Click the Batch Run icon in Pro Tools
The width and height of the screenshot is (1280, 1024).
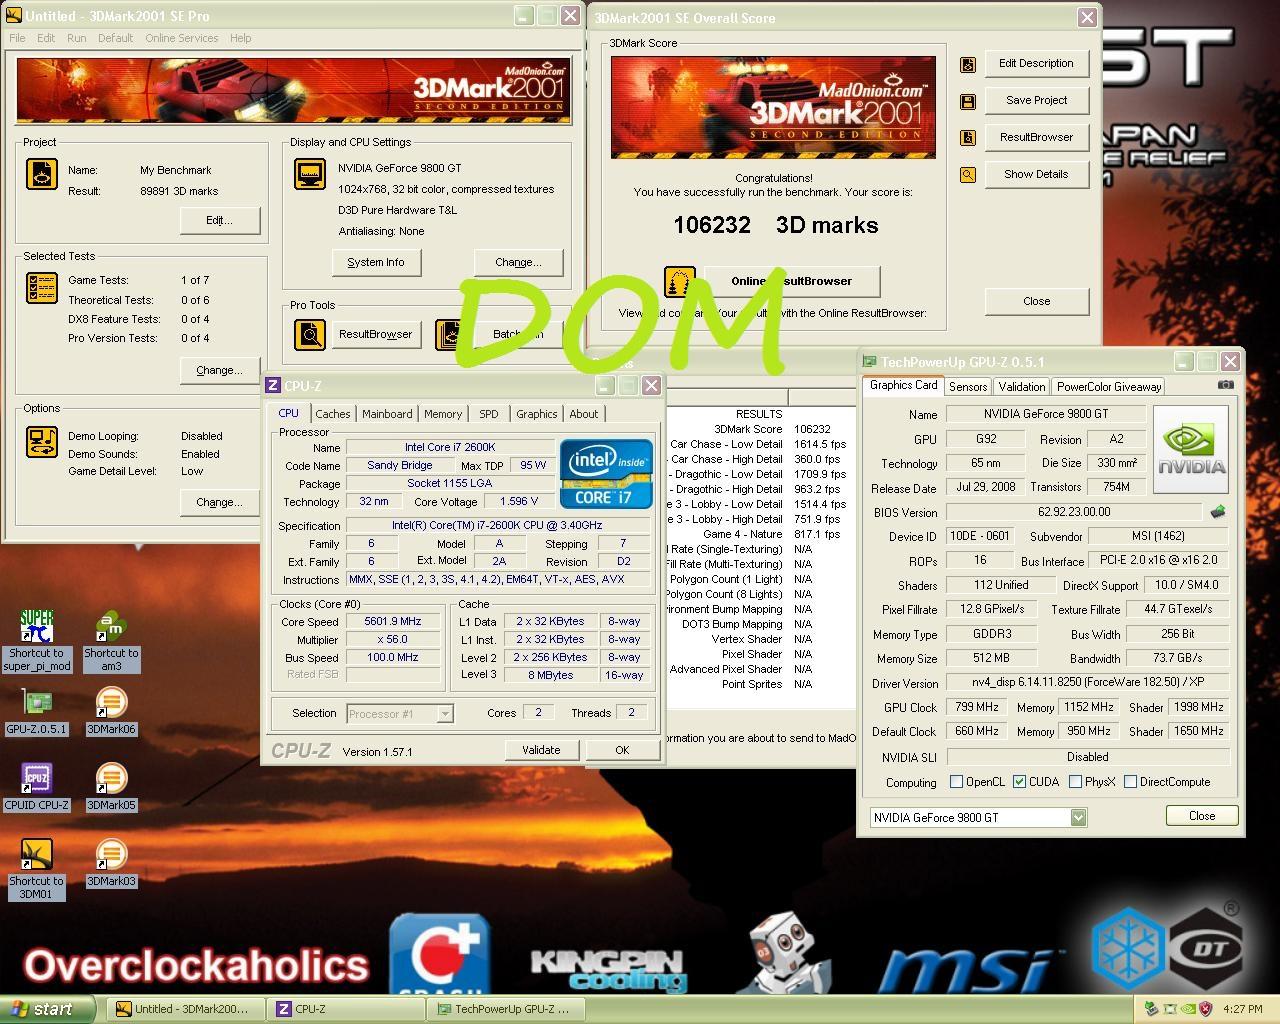click(x=451, y=334)
